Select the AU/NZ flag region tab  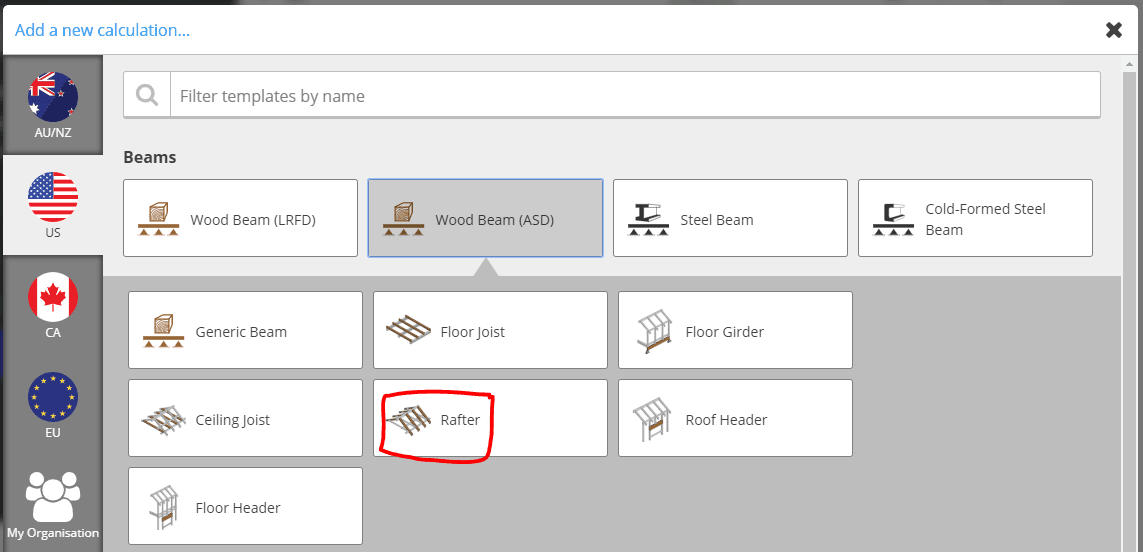pos(52,105)
